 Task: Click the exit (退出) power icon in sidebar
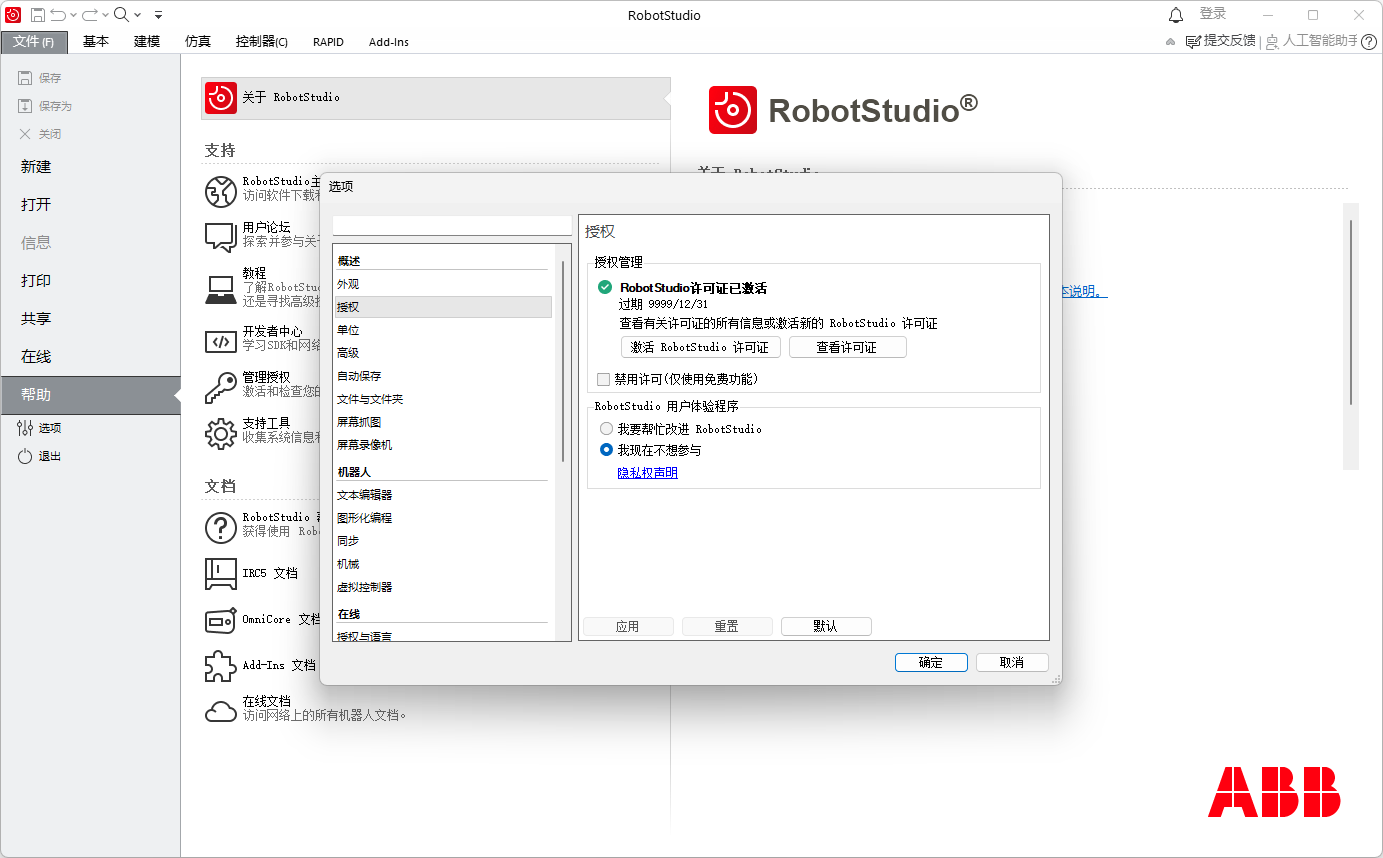point(25,456)
